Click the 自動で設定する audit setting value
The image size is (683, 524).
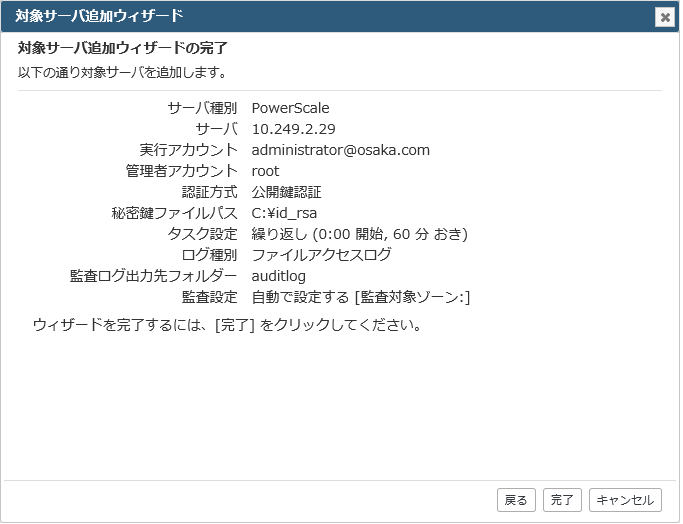tap(361, 297)
